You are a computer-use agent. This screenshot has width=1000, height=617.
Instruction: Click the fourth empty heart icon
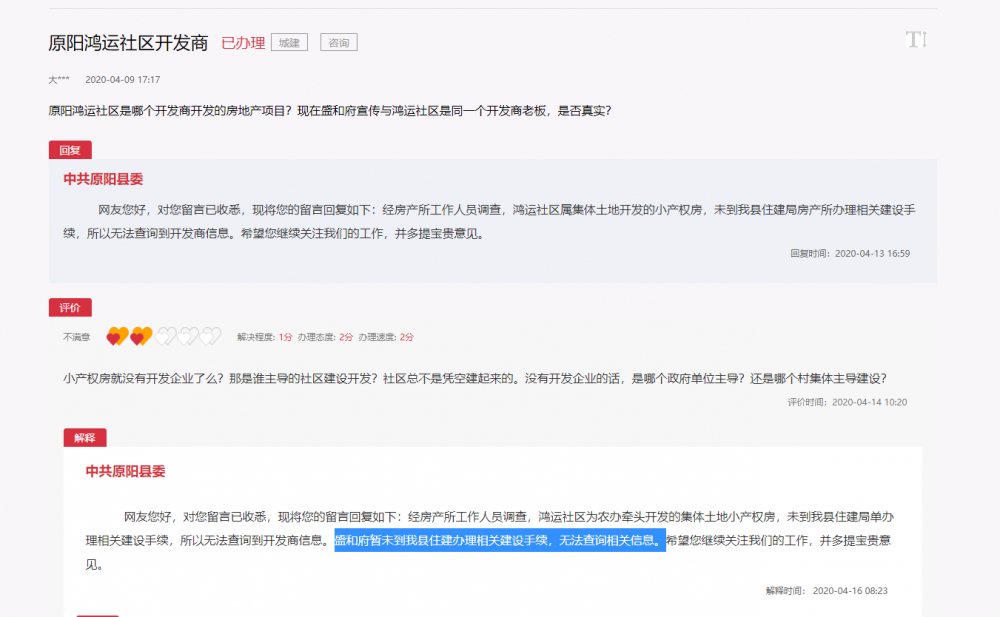[188, 335]
